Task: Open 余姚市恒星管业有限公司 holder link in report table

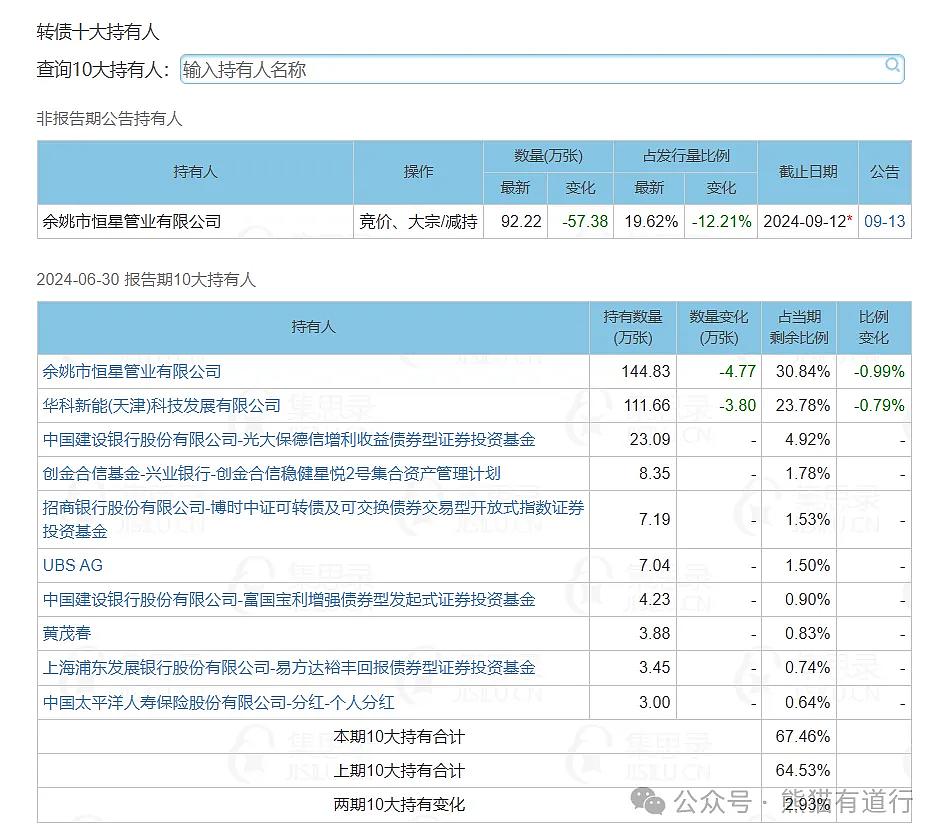Action: [132, 371]
